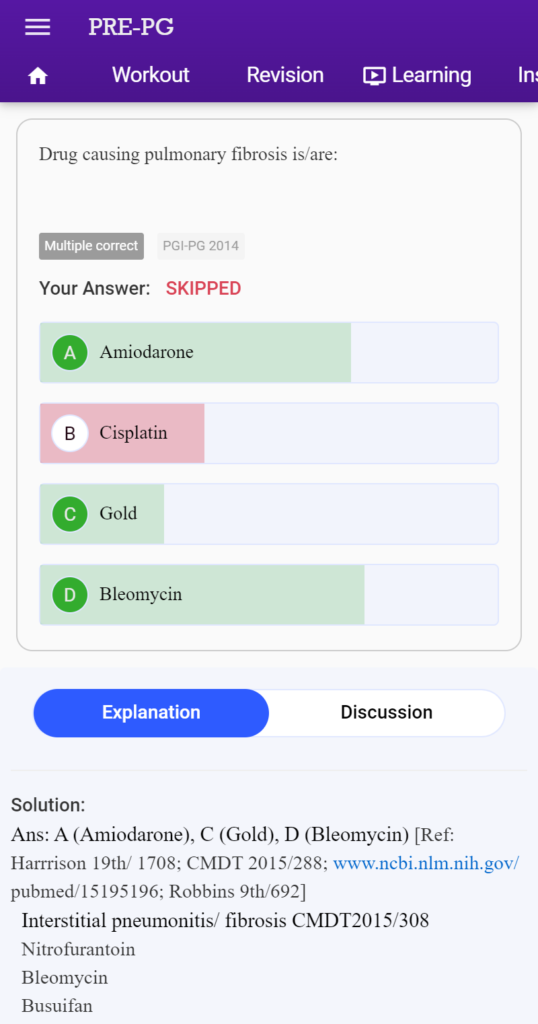Viewport: 538px width, 1024px height.
Task: Go to the home icon
Action: point(38,76)
